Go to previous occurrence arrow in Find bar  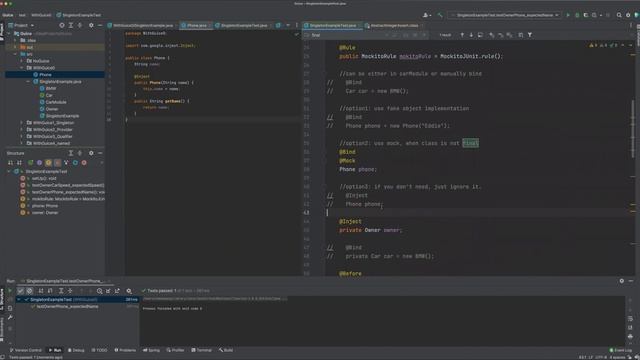point(462,35)
